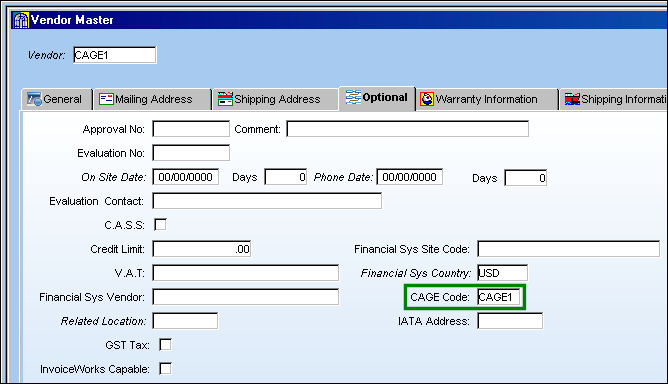668x384 pixels.
Task: Click the On Site Date label
Action: (113, 177)
